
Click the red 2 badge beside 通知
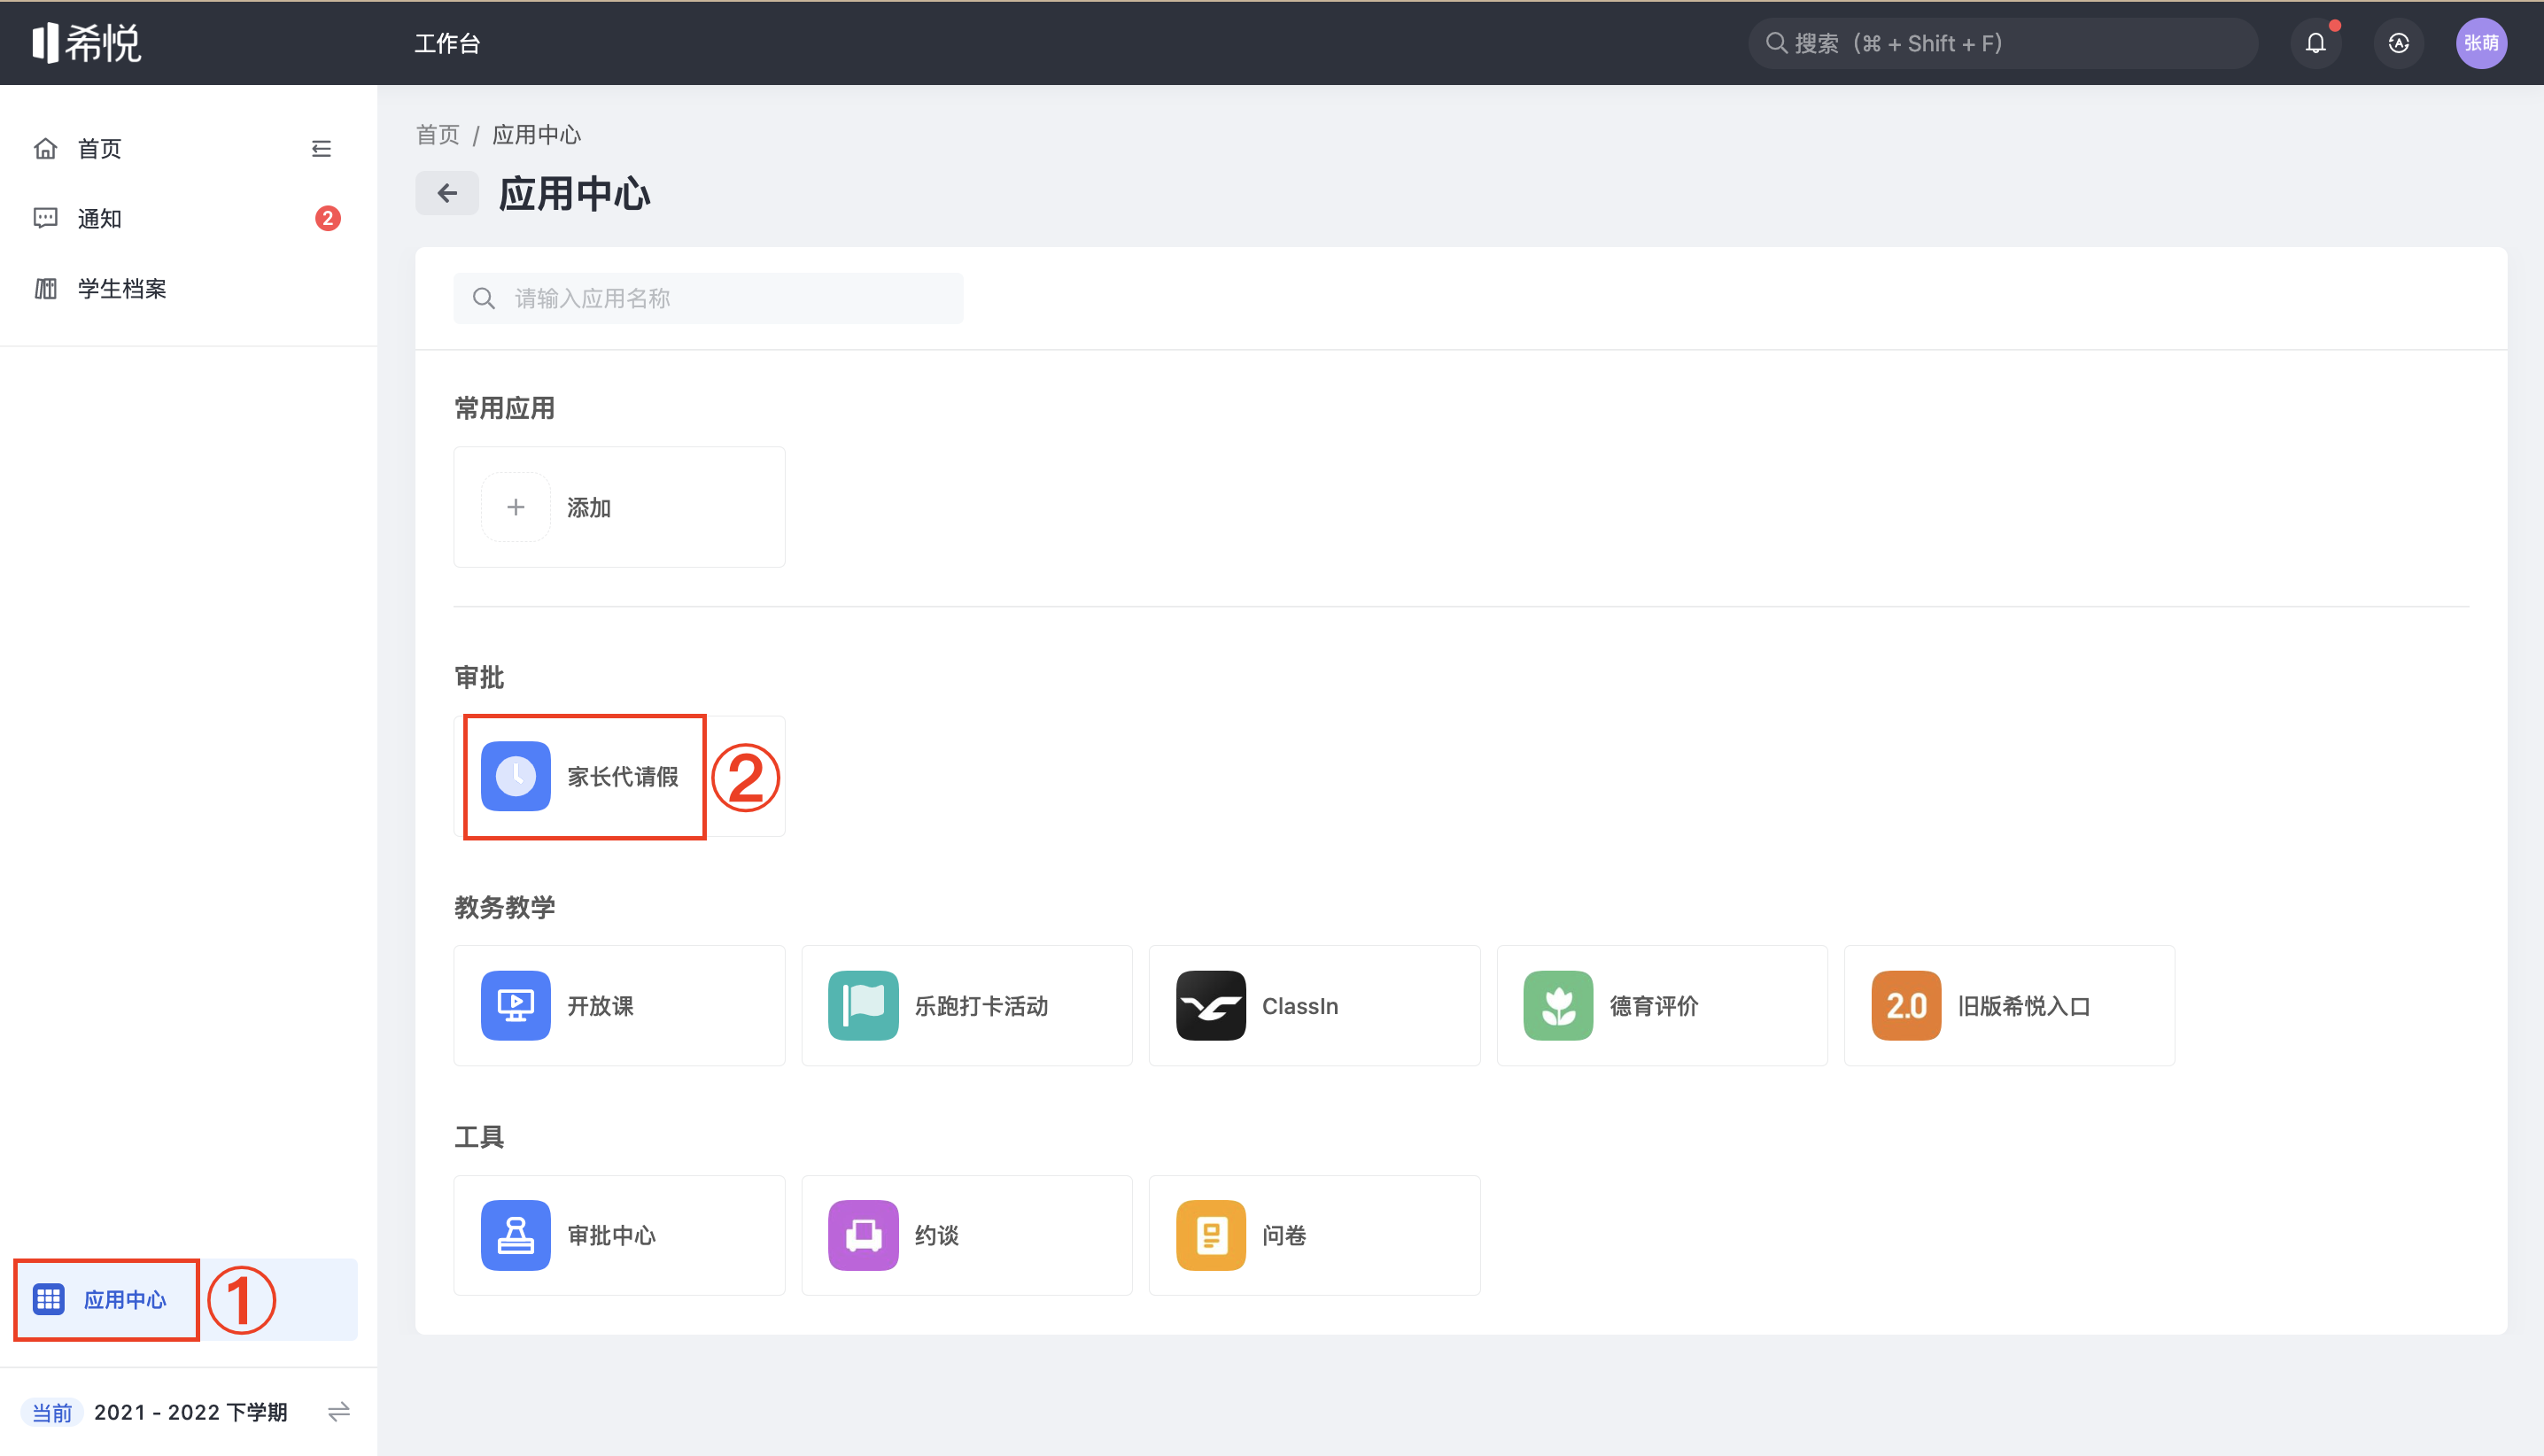click(x=327, y=219)
